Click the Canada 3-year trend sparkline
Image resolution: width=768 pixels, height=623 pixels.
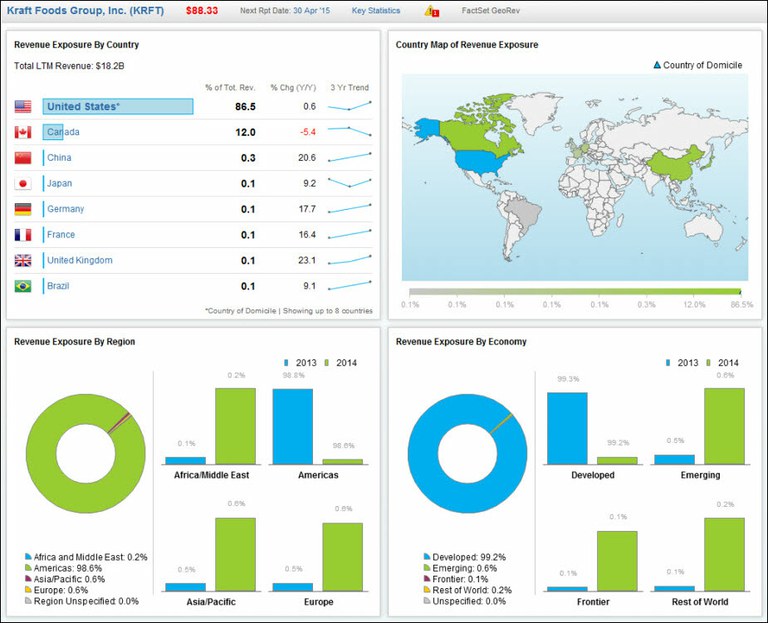tap(349, 131)
